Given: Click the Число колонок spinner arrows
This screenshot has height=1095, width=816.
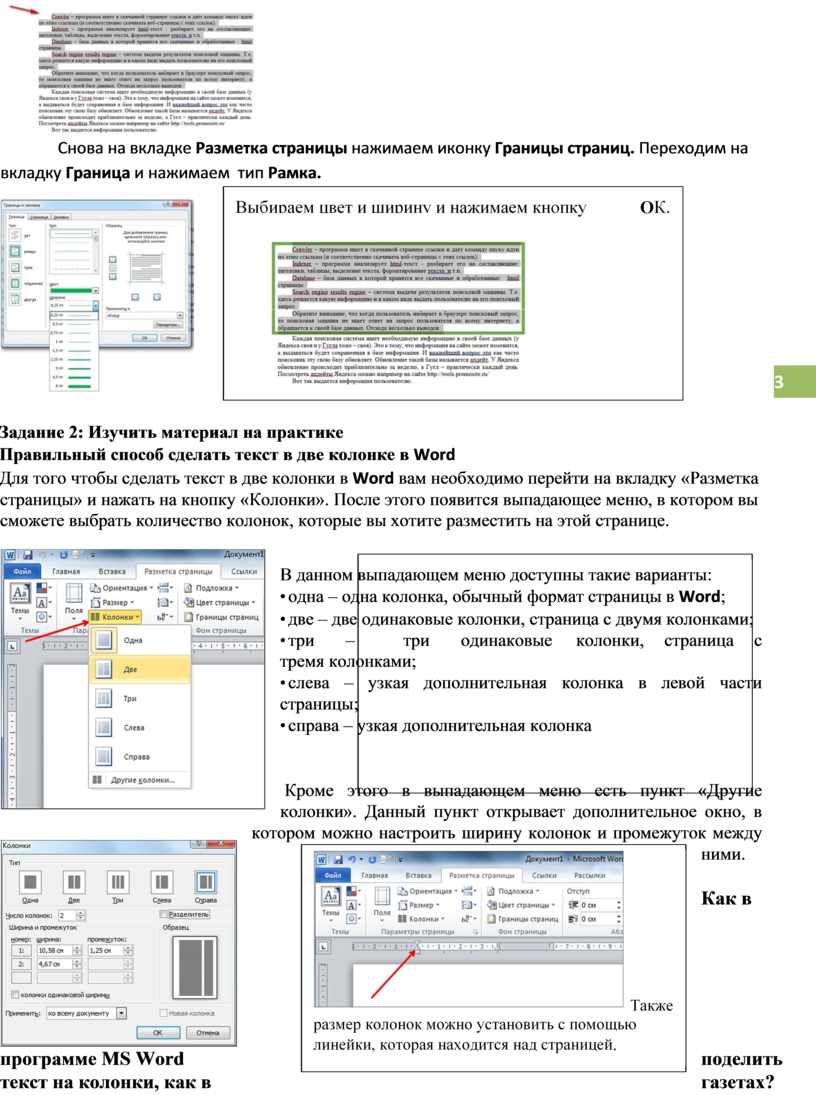Looking at the screenshot, I should (80, 916).
